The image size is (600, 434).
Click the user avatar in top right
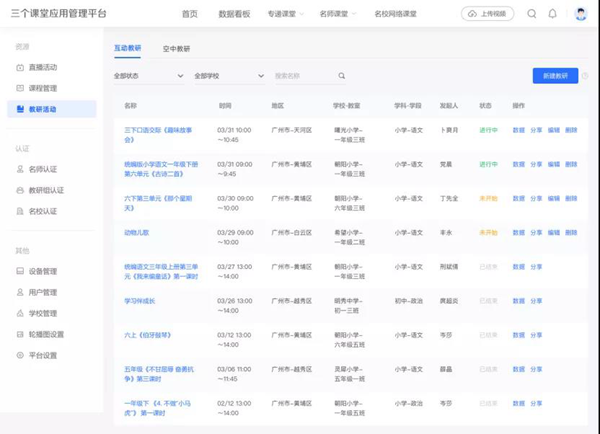click(581, 14)
